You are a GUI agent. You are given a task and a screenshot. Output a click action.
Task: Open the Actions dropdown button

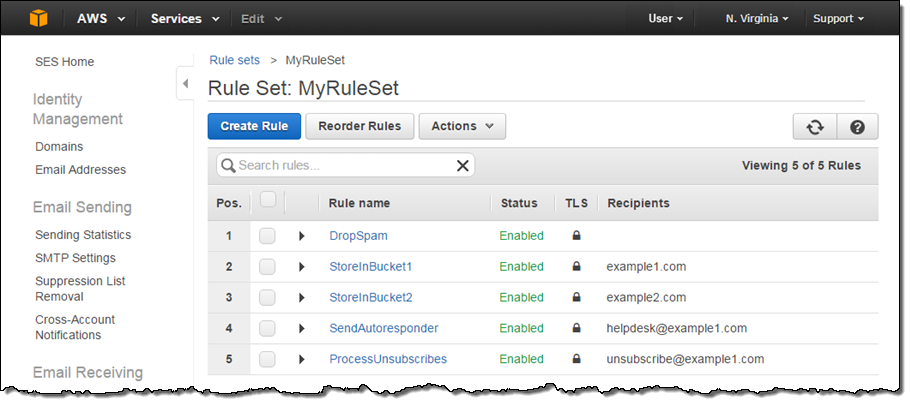coord(462,126)
